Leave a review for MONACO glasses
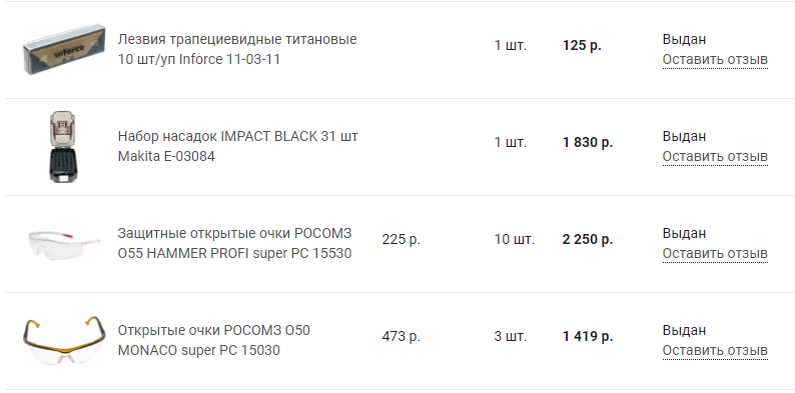Screen dimensions: 795x393 click(715, 350)
